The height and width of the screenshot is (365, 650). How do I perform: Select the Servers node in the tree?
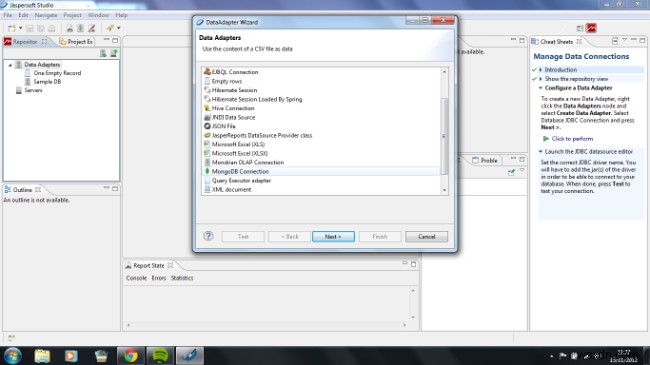(33, 90)
